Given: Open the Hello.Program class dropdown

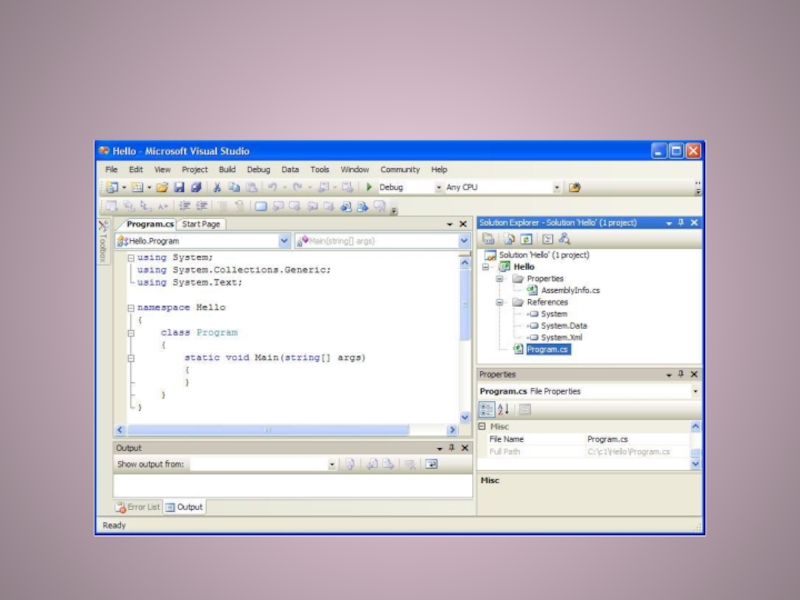Looking at the screenshot, I should click(x=284, y=241).
